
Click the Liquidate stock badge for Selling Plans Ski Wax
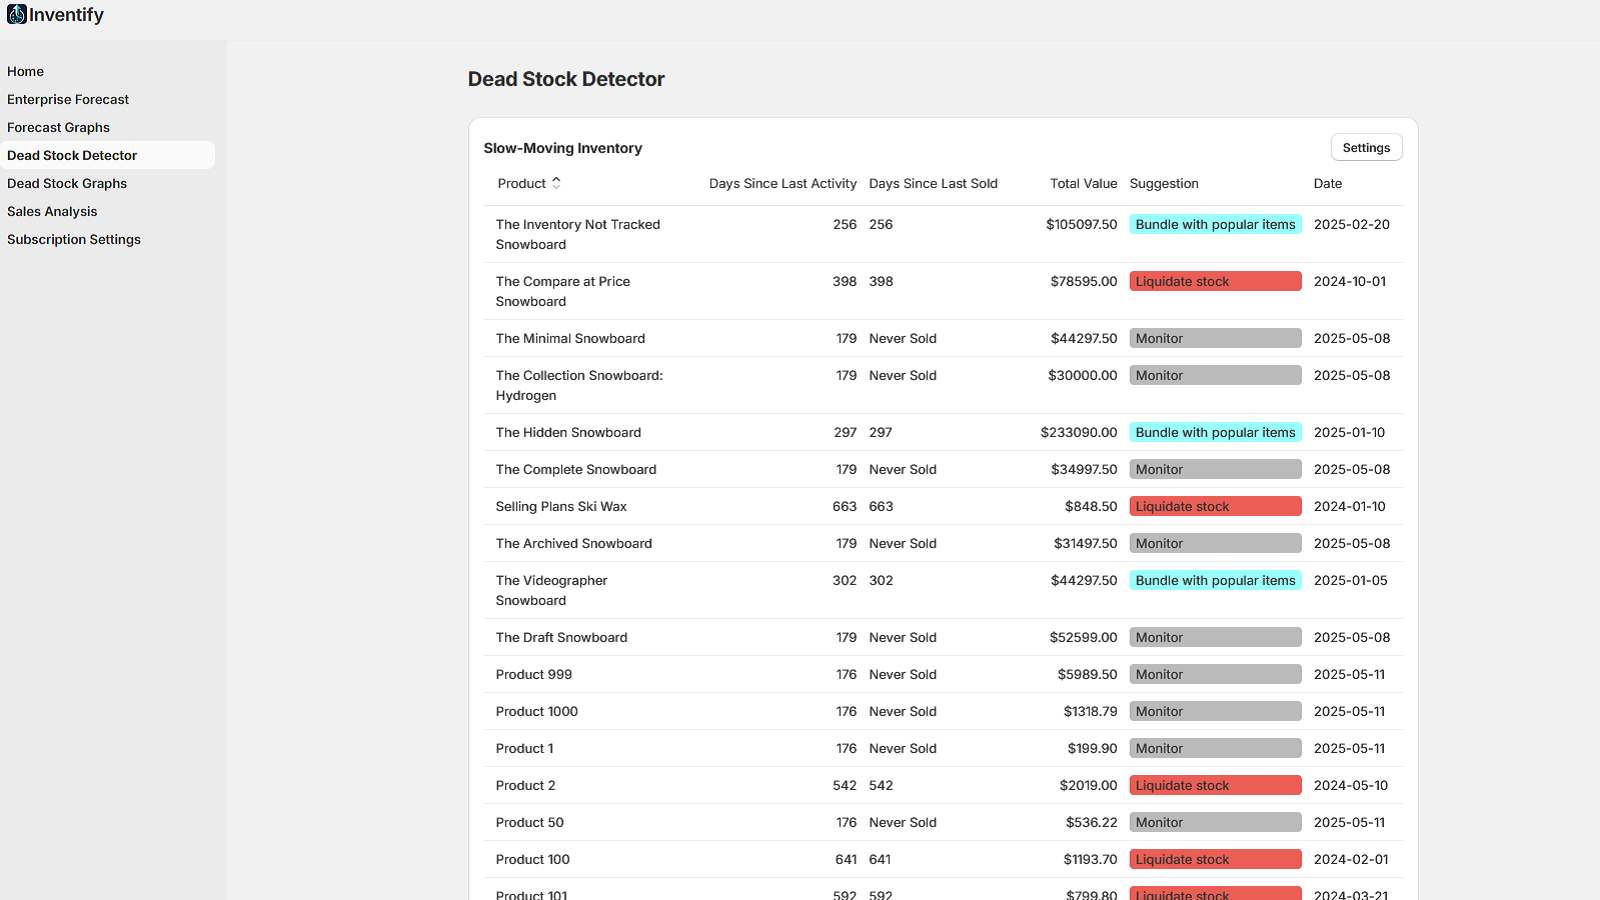[x=1215, y=506]
